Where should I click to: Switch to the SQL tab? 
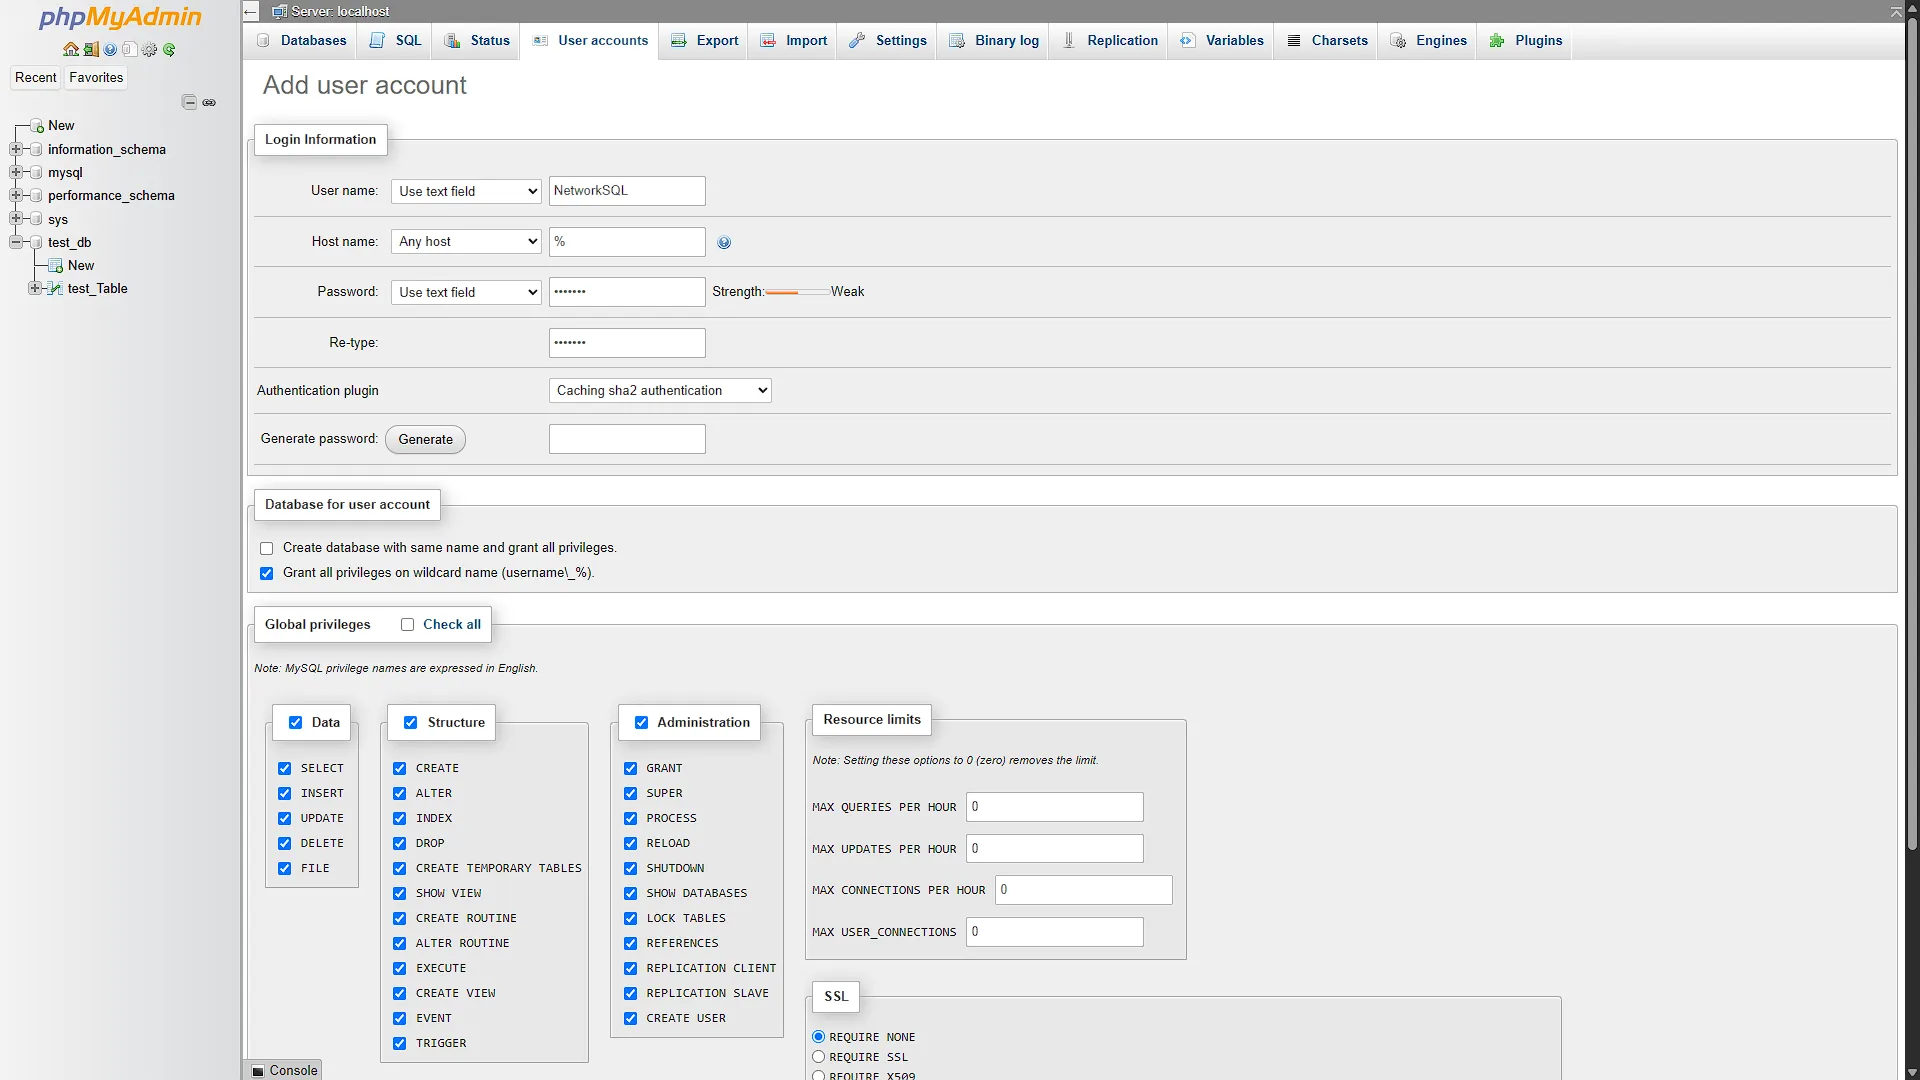tap(395, 41)
